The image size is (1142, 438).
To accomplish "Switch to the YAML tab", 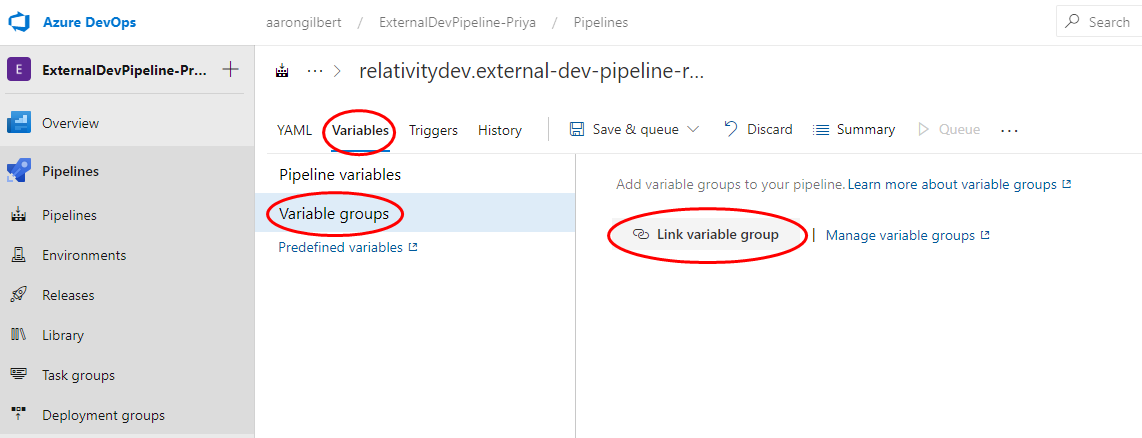I will 294,130.
